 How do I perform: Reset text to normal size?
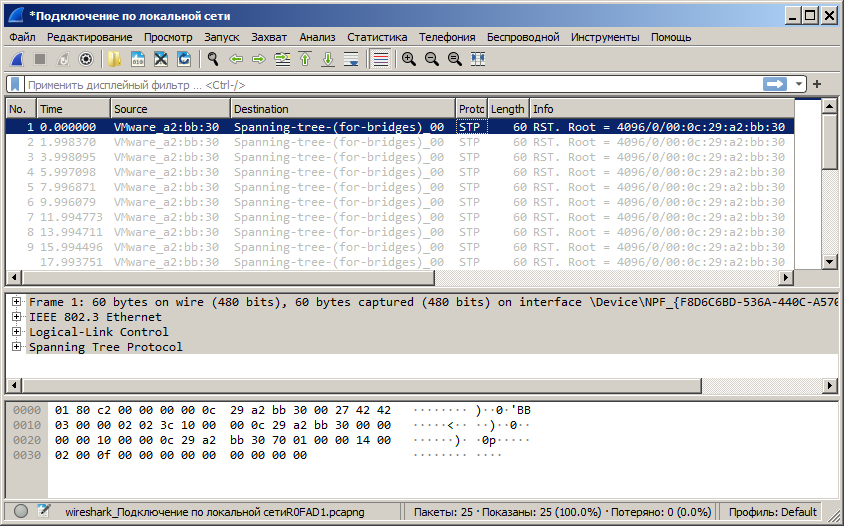click(455, 59)
